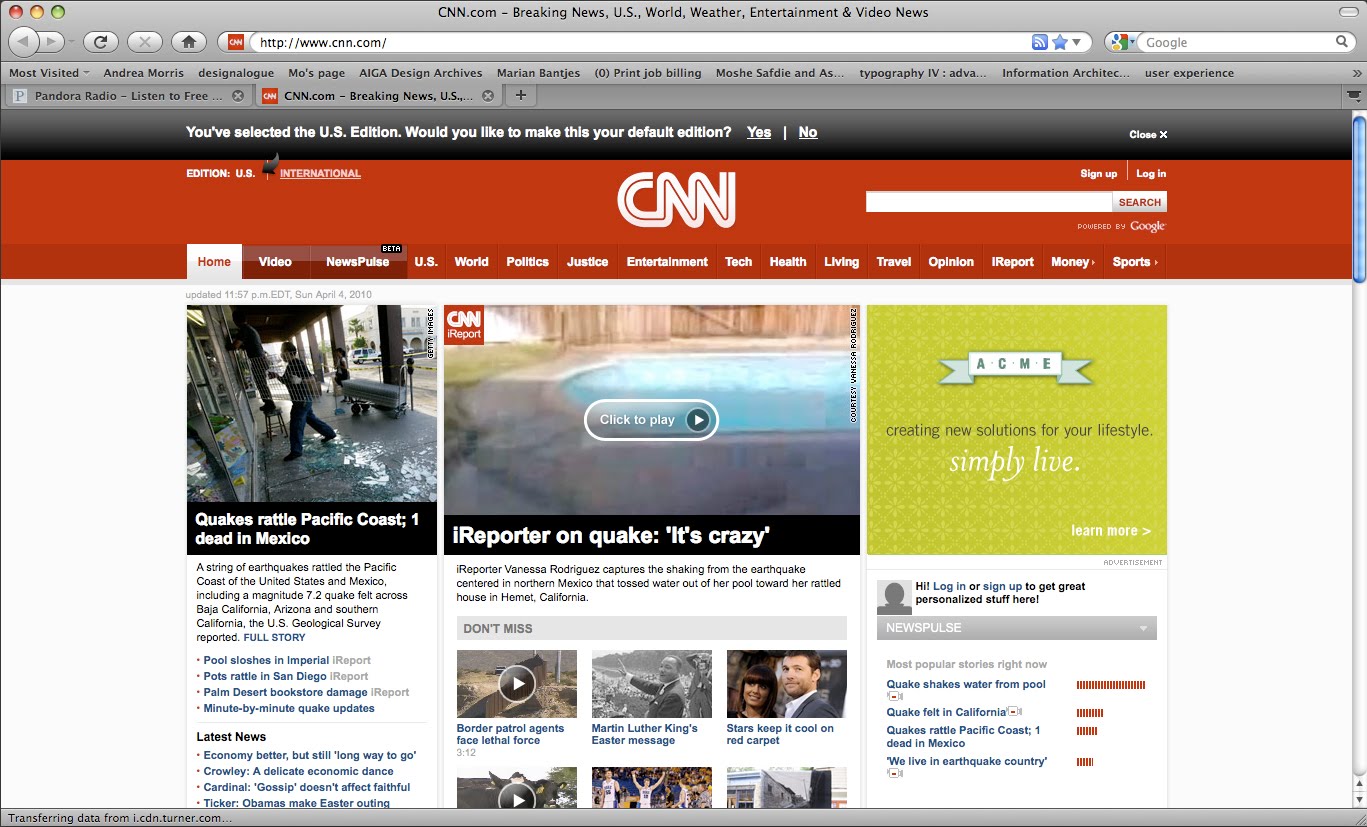Image resolution: width=1367 pixels, height=827 pixels.
Task: Open the list all tabs dropdown
Action: 1354,96
